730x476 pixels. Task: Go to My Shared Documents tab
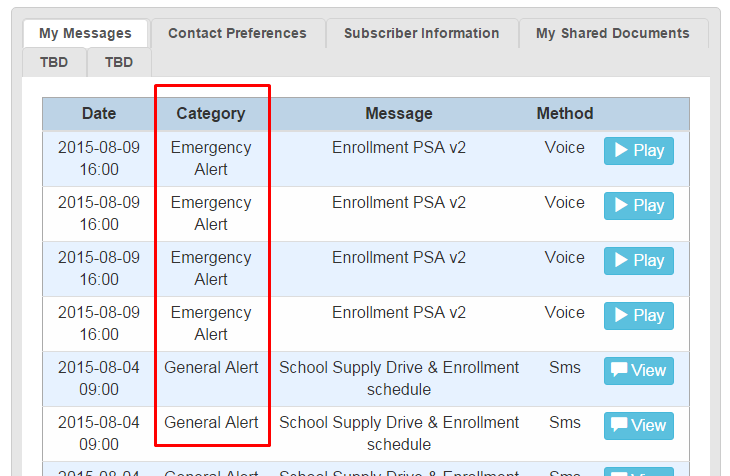612,33
